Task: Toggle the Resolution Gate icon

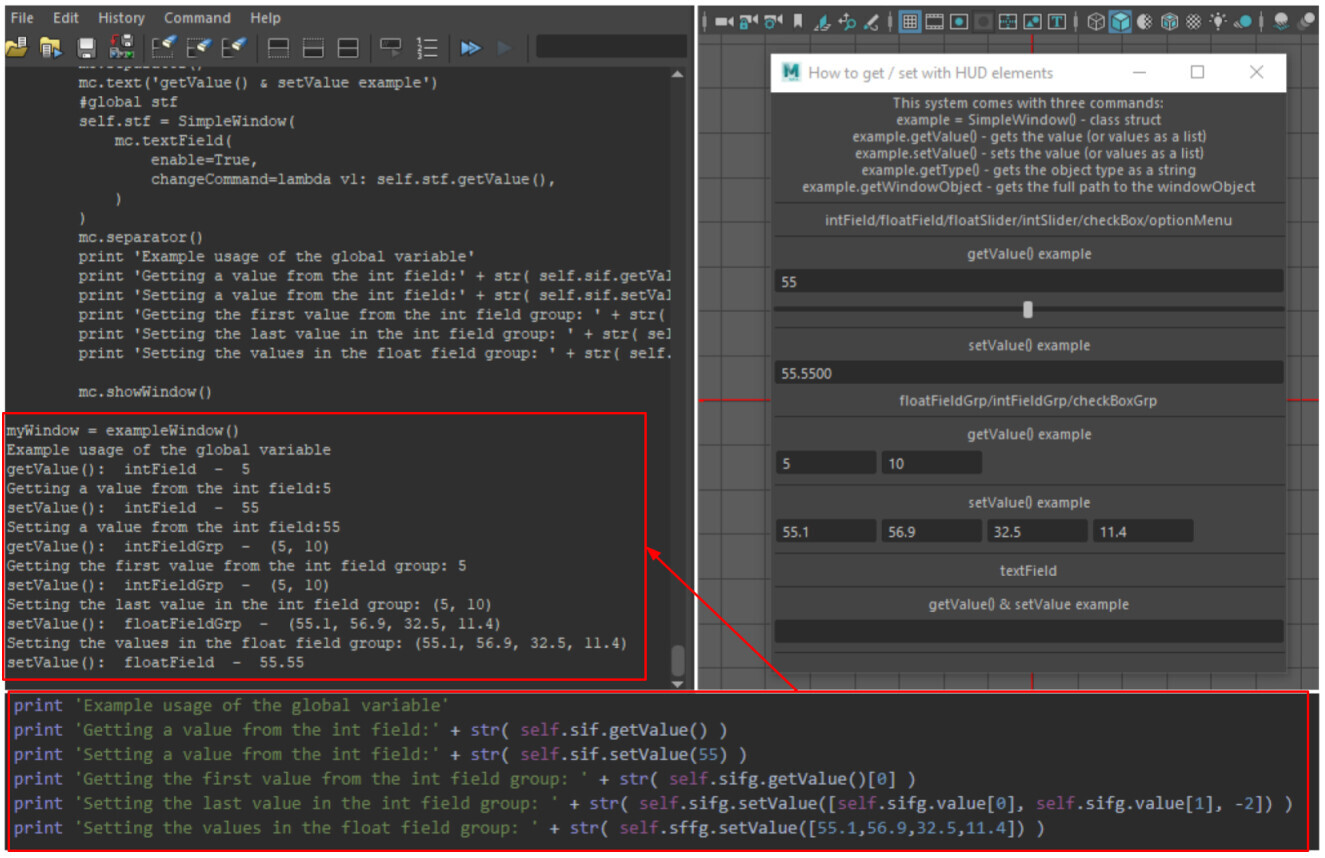Action: [x=958, y=21]
